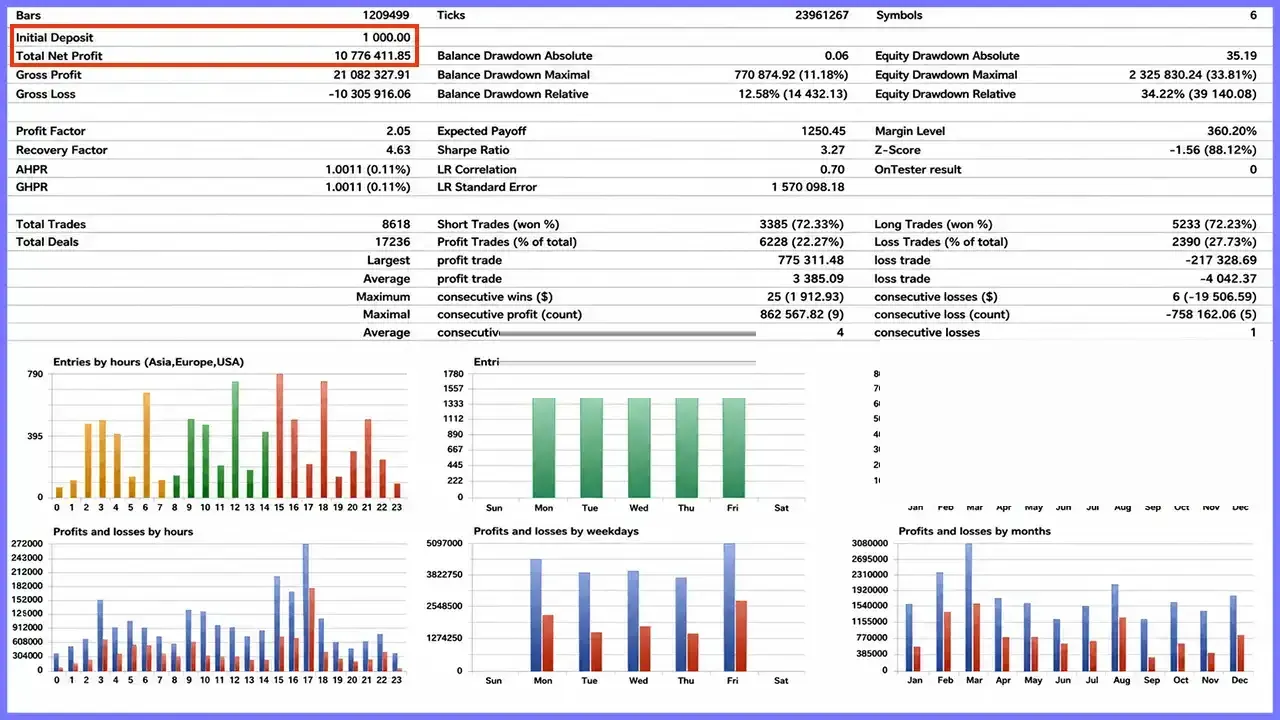Click the Profits and losses by weekdays title
Screen dimensions: 1280x720
click(x=556, y=532)
